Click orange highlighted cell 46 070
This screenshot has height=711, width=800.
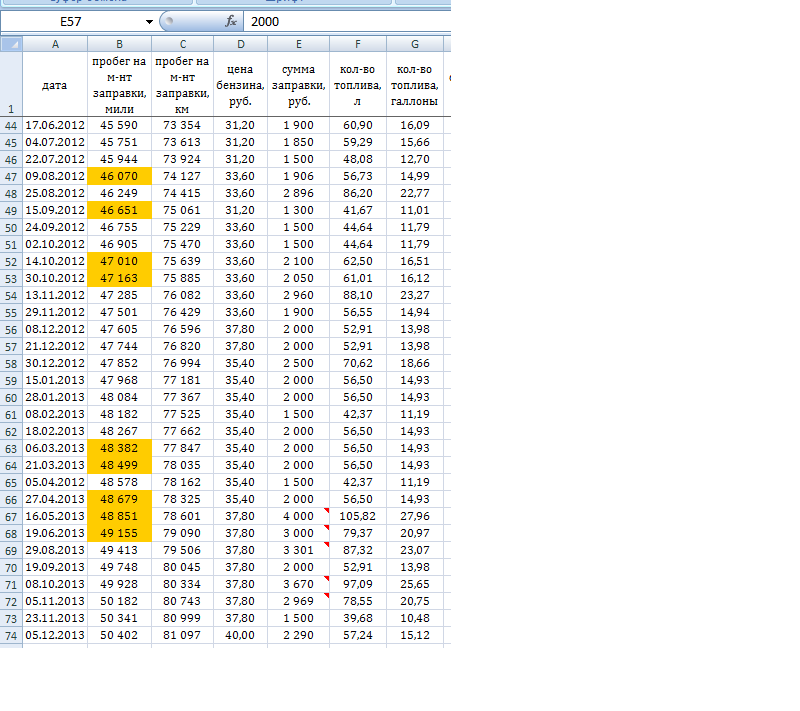coord(119,176)
